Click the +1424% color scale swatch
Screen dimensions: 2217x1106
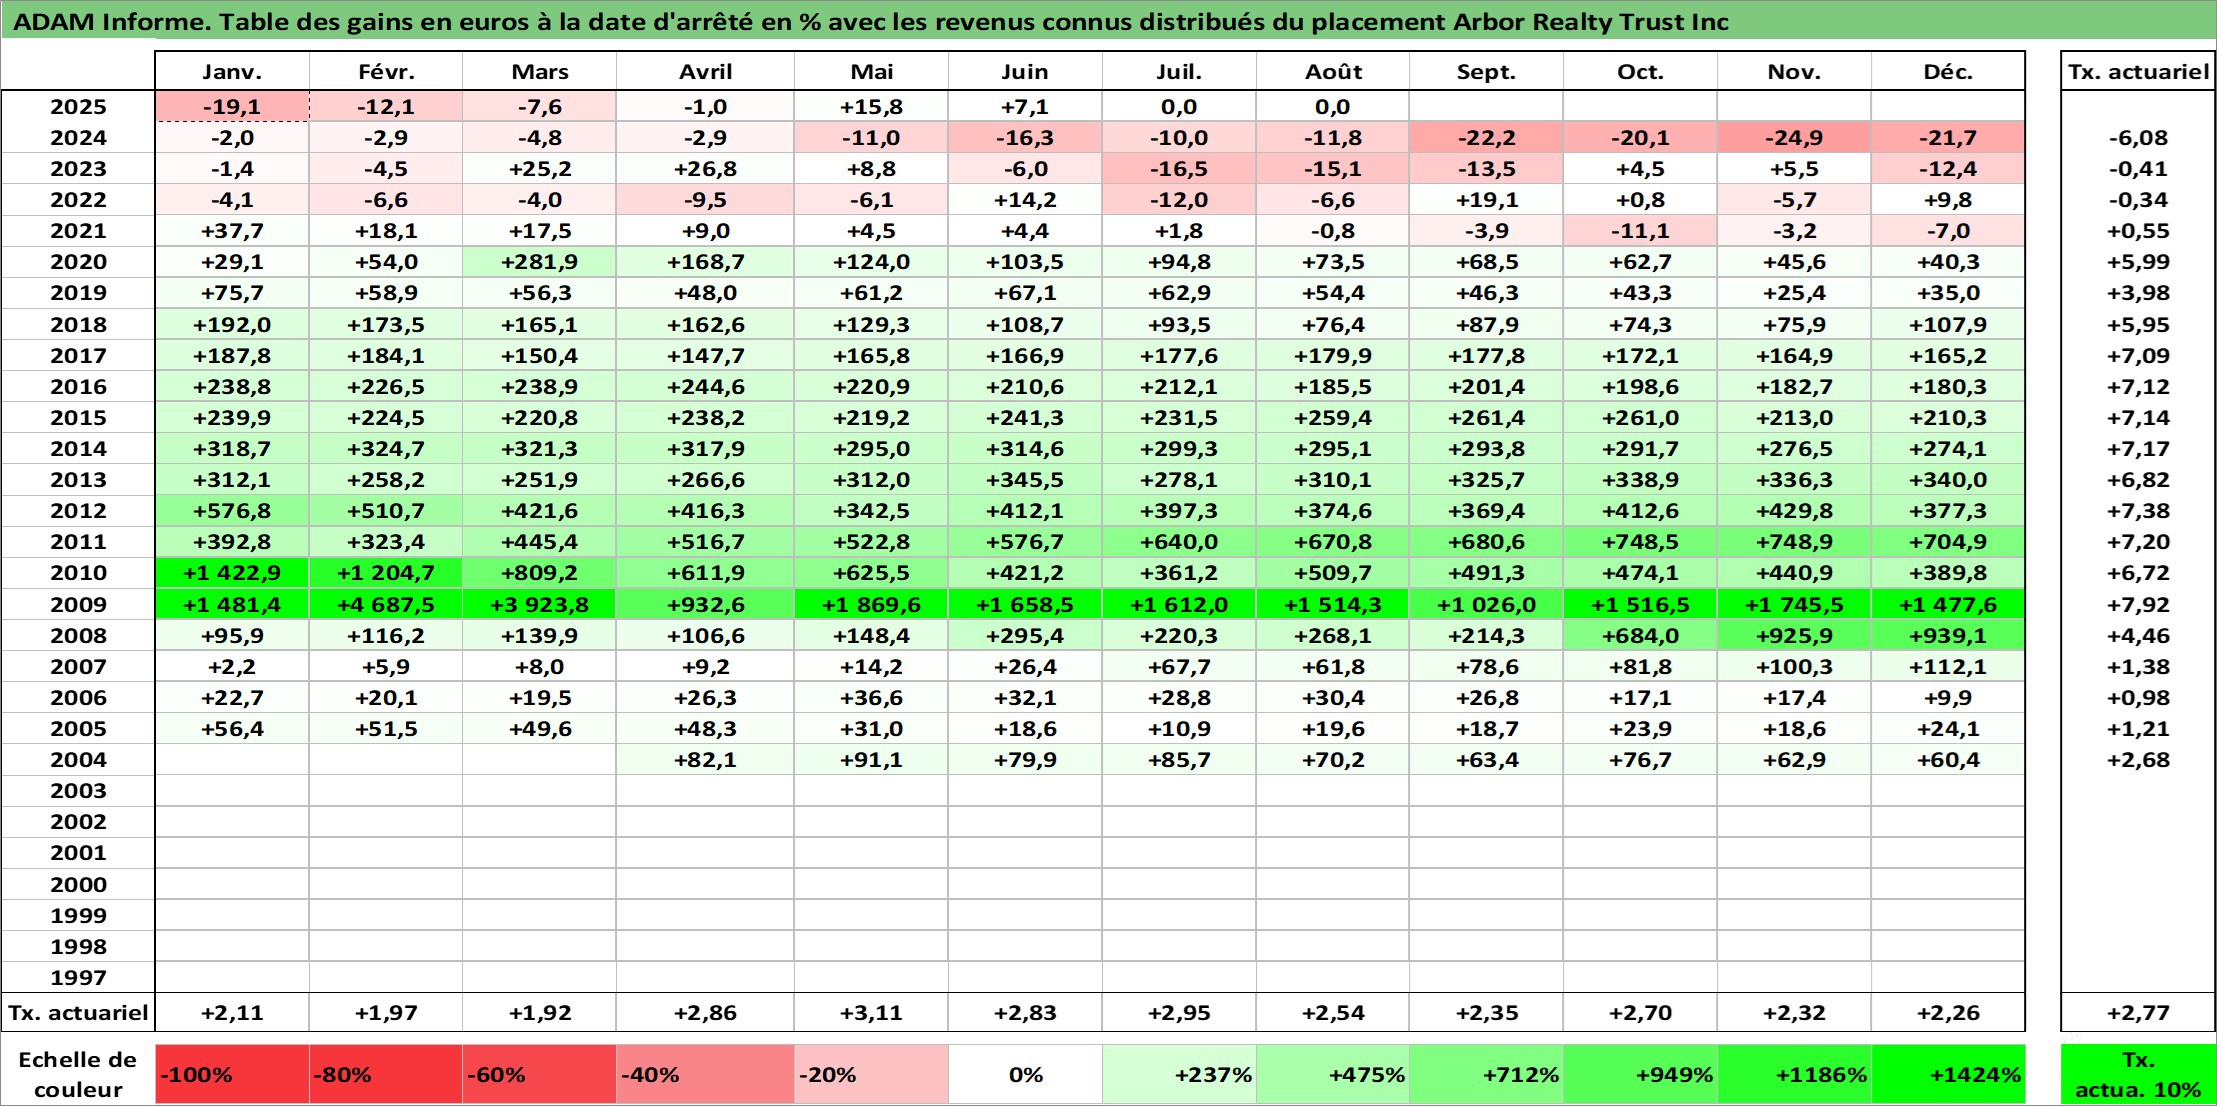[1948, 1074]
